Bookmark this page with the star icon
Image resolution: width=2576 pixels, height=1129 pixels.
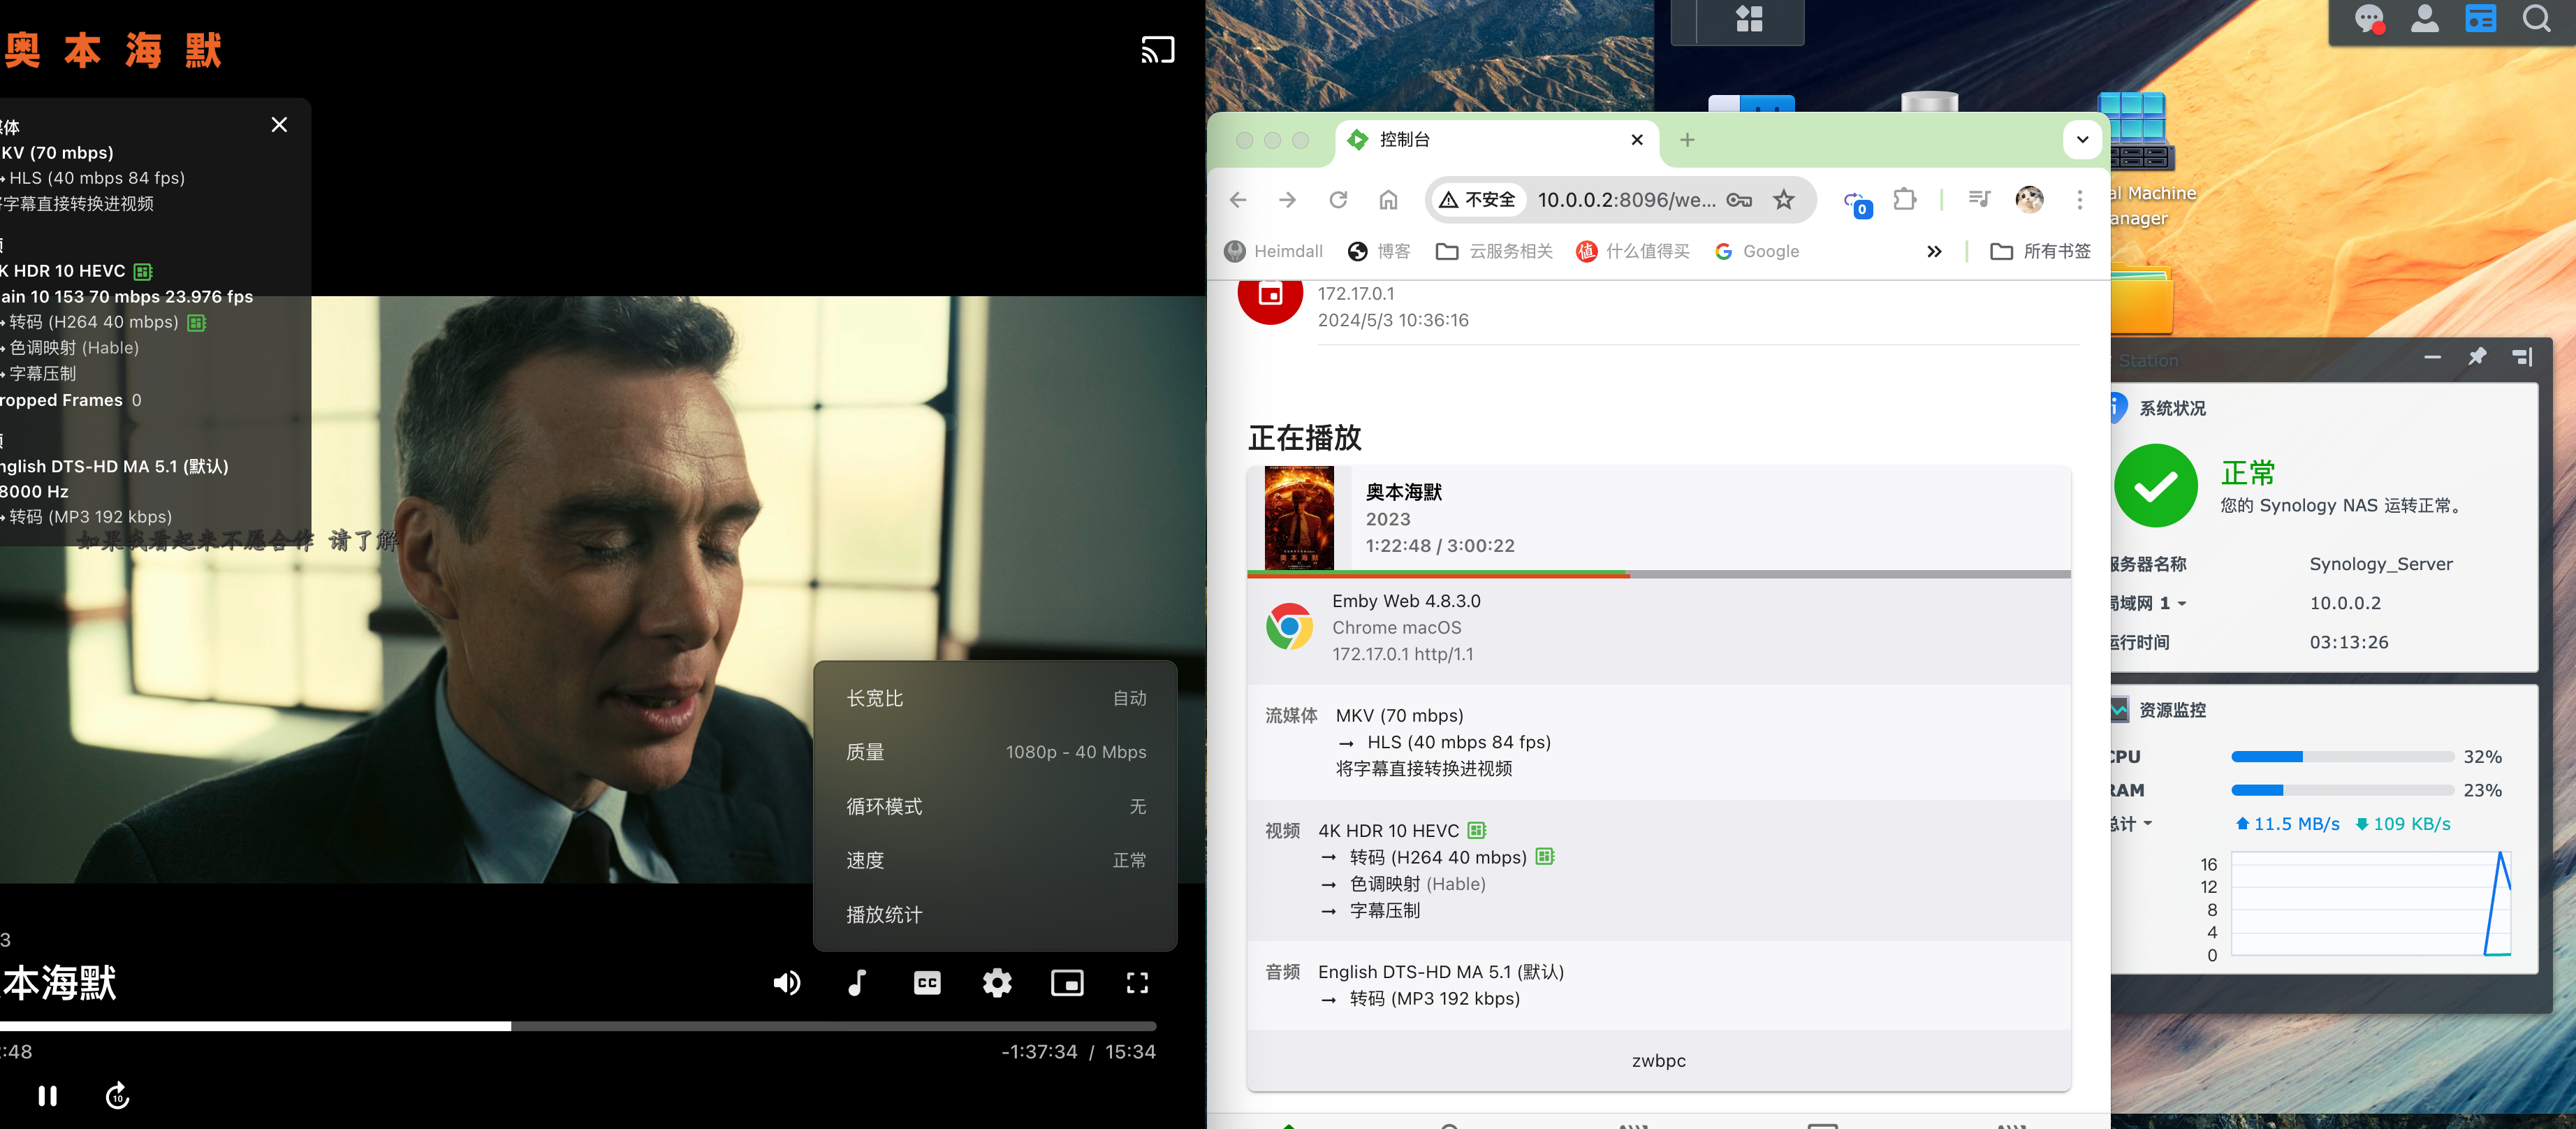(x=1784, y=200)
